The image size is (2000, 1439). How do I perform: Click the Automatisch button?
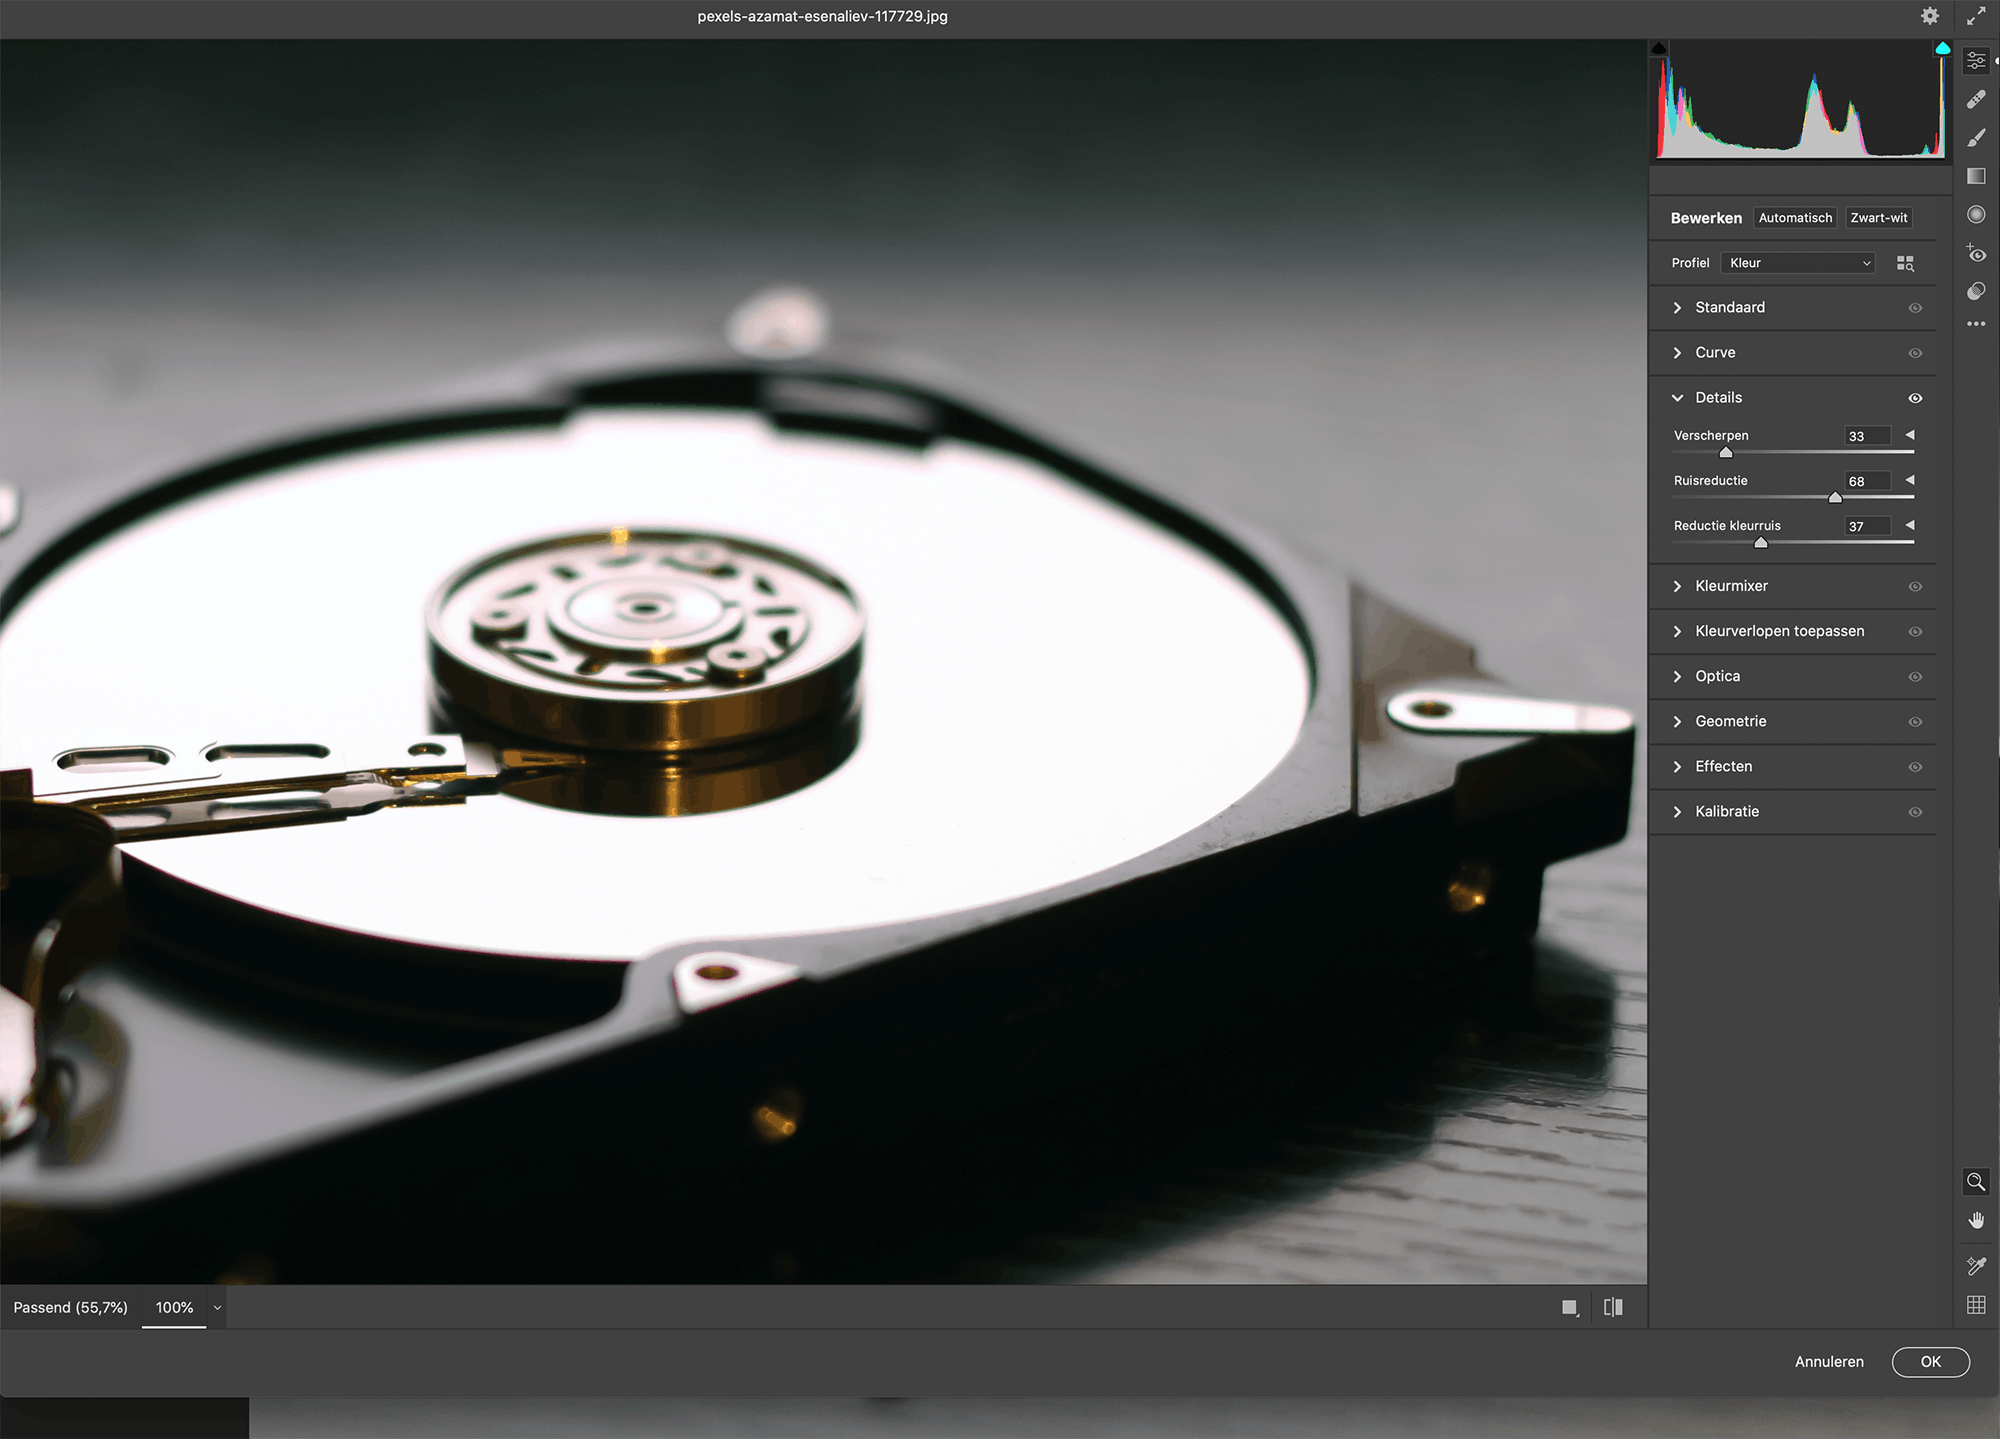(1795, 218)
